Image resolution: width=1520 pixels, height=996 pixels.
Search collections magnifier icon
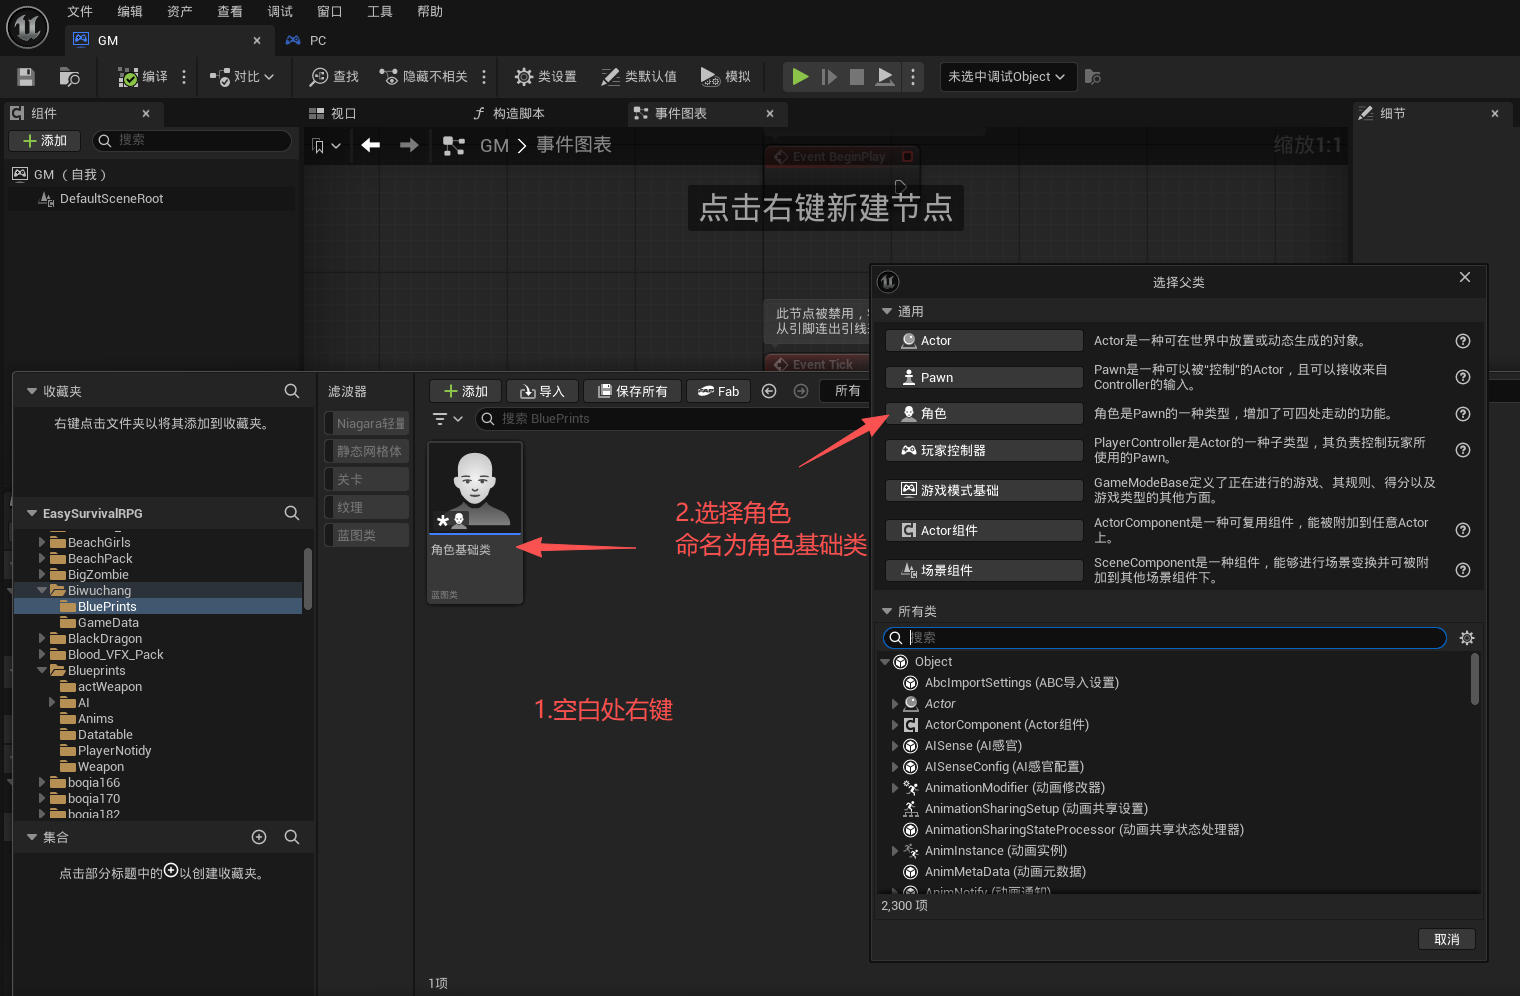point(292,837)
